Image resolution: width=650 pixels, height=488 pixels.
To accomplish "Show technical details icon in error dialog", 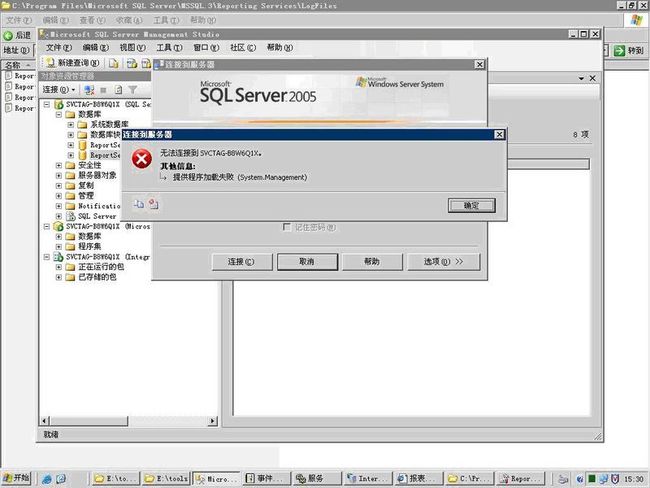I will pyautogui.click(x=153, y=204).
